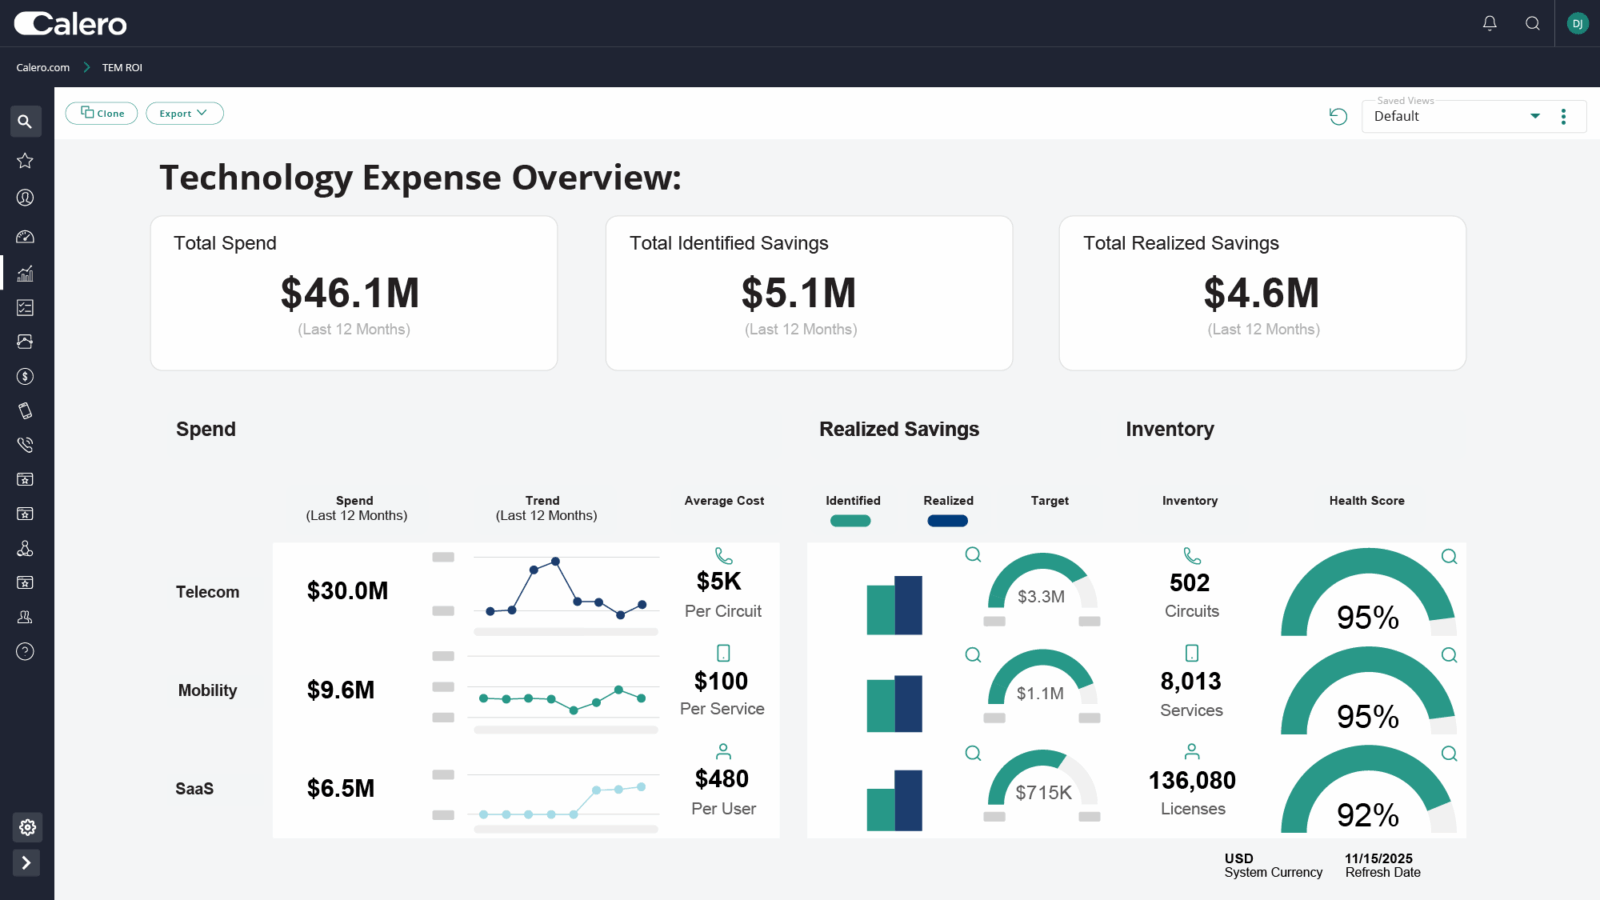1600x900 pixels.
Task: Click the refresh view icon
Action: coord(1338,117)
